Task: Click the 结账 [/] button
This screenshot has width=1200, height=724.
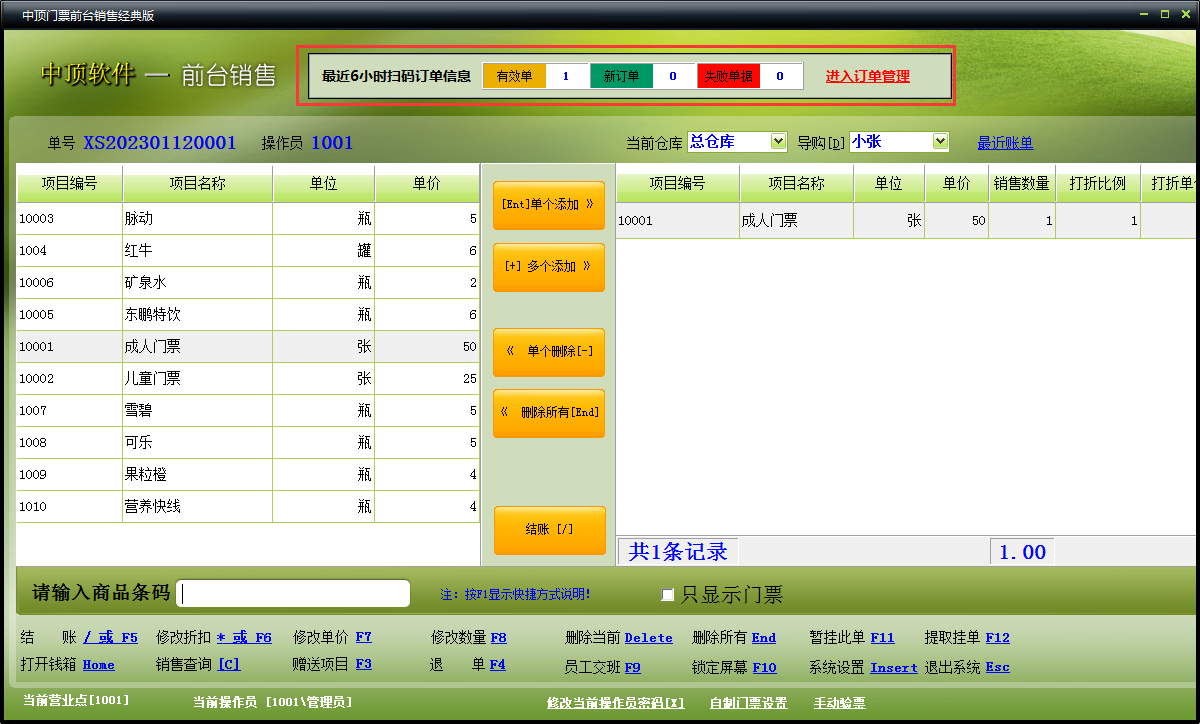Action: point(550,530)
